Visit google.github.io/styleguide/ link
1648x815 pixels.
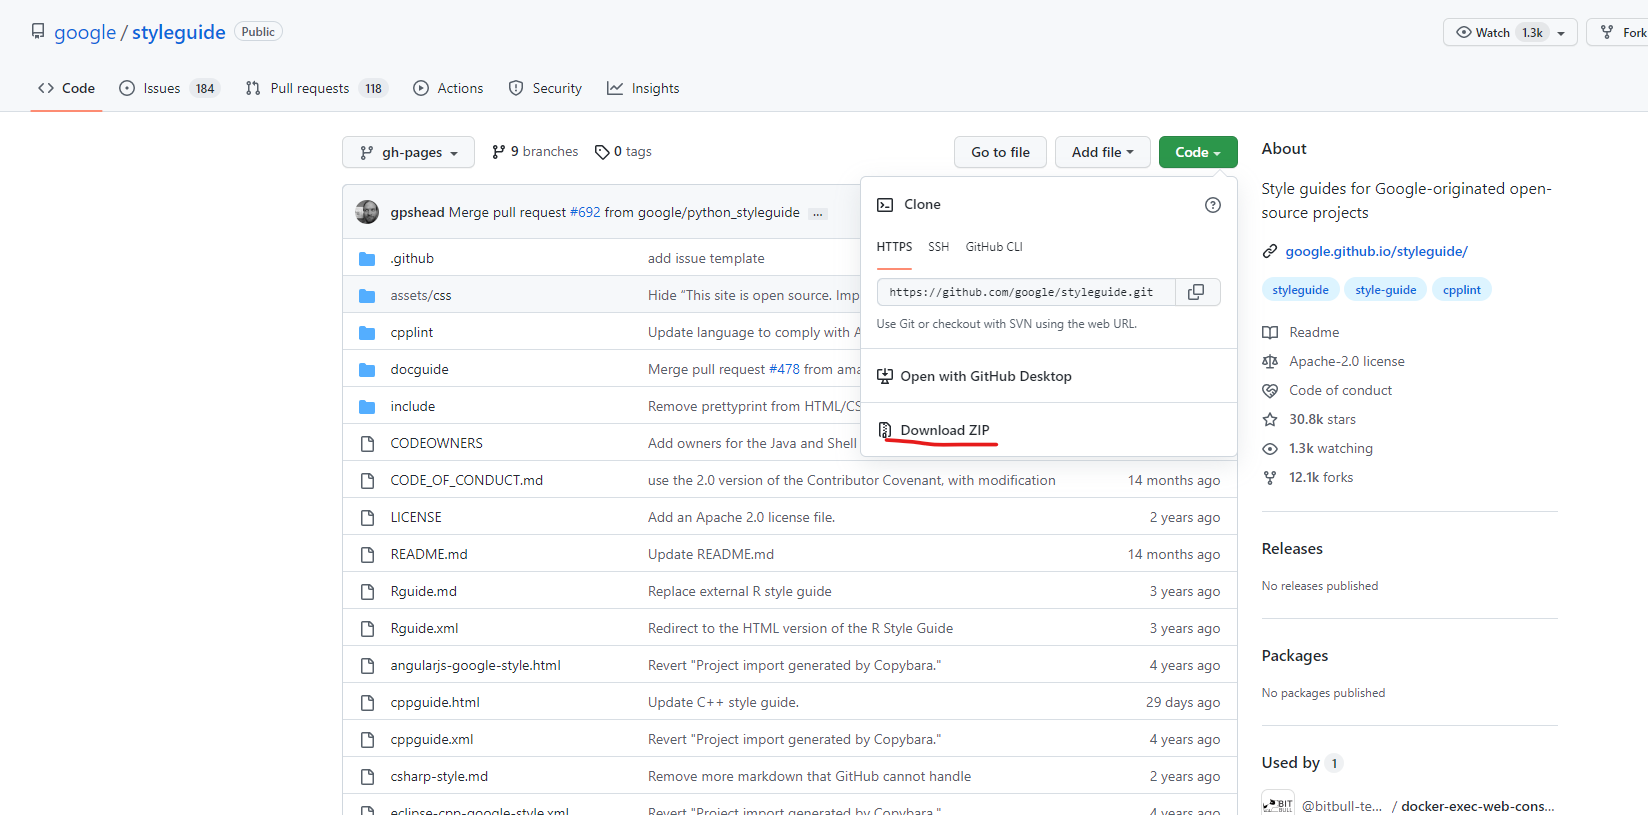pos(1376,251)
